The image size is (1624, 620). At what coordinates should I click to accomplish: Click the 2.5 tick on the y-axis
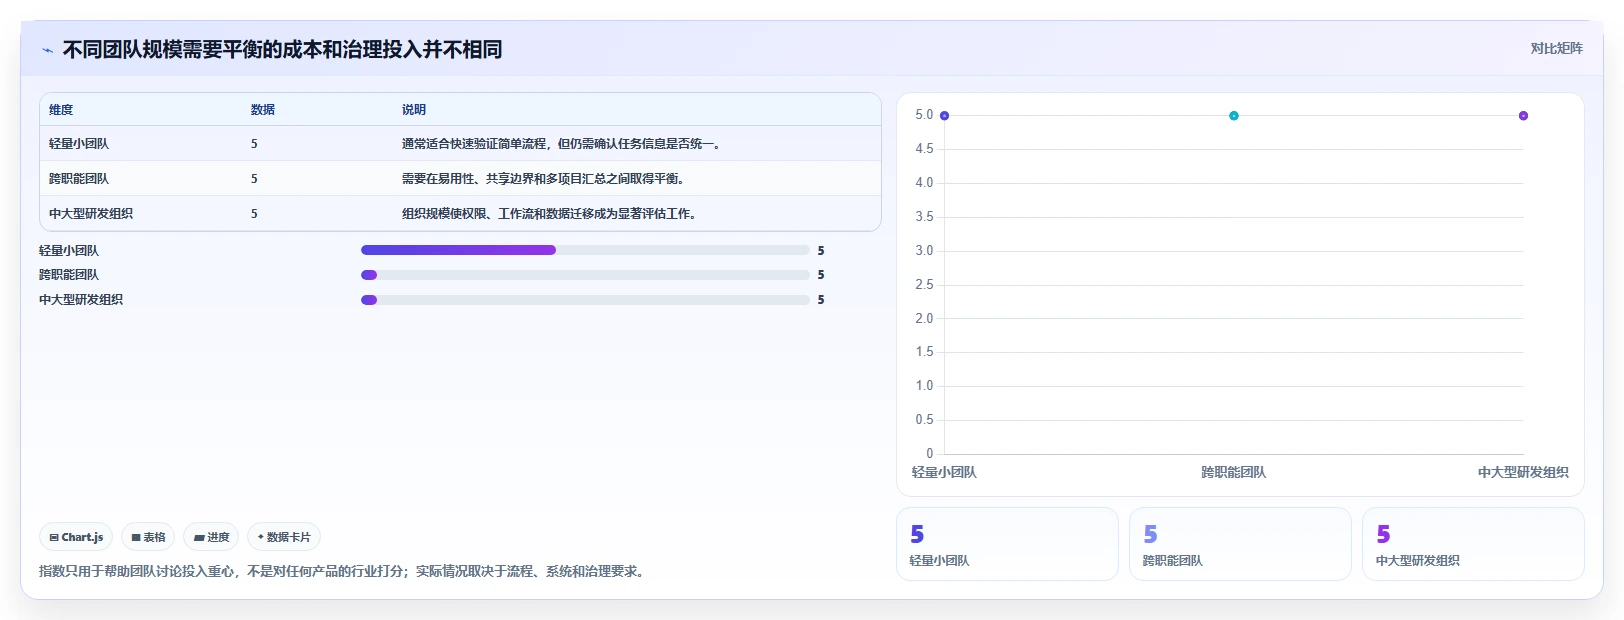coord(924,285)
